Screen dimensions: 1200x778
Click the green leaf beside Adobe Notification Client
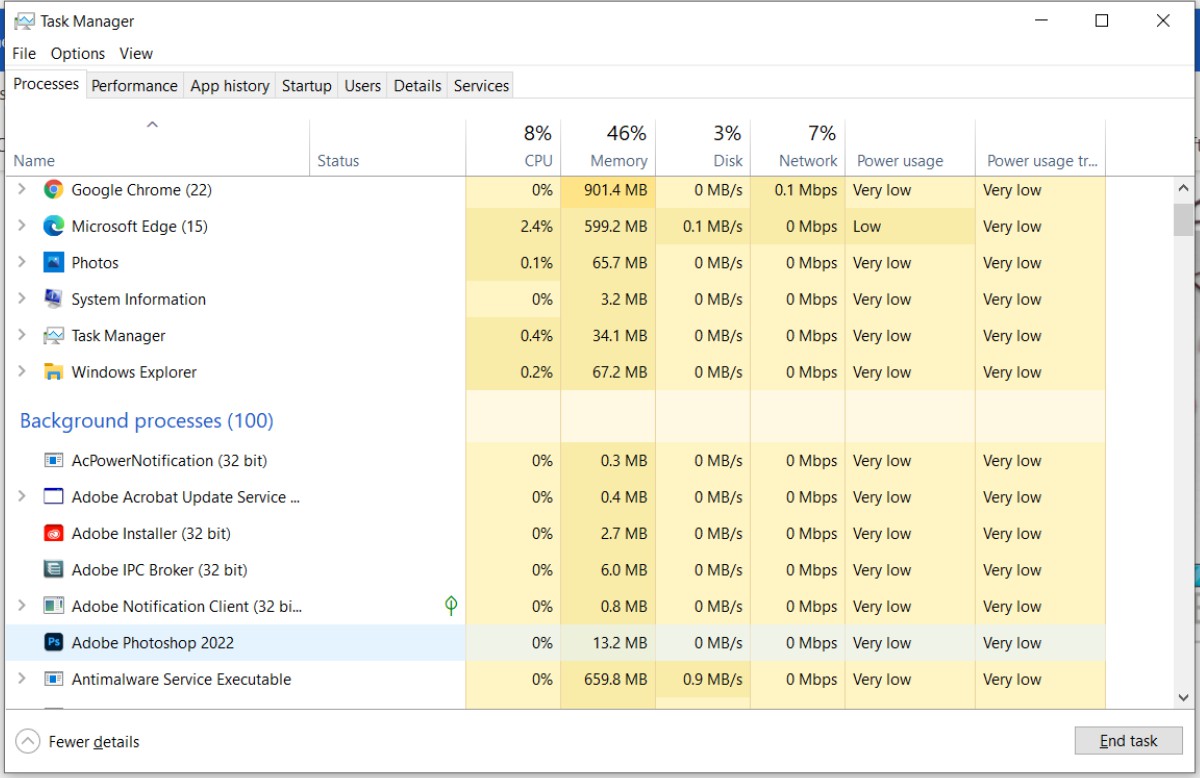(x=451, y=606)
